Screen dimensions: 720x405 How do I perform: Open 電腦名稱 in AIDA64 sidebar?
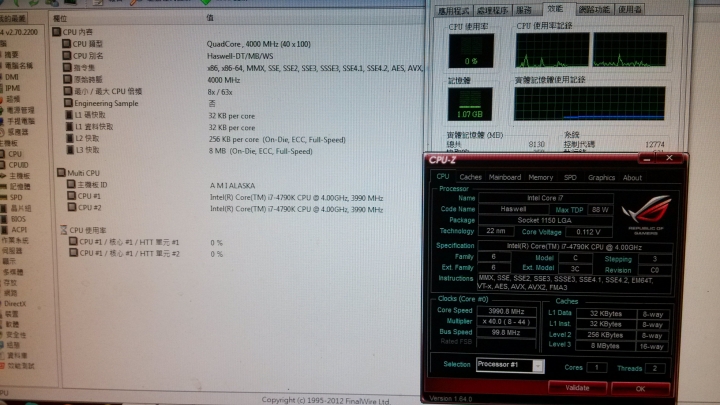point(18,66)
